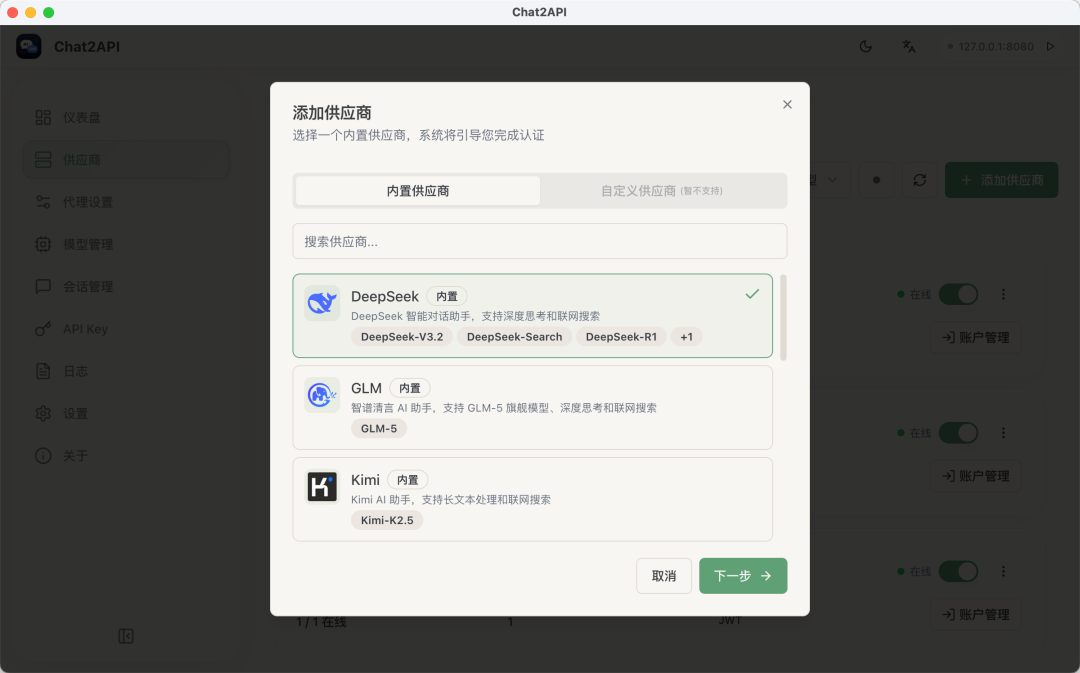The height and width of the screenshot is (673, 1080).
Task: Click the 搜索供应商 search field
Action: 539,241
